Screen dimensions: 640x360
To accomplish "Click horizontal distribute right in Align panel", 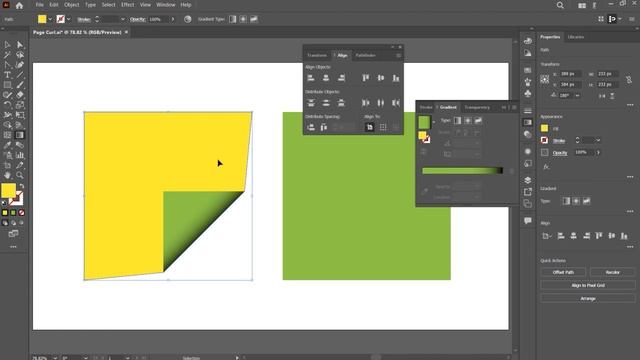I will coord(396,103).
